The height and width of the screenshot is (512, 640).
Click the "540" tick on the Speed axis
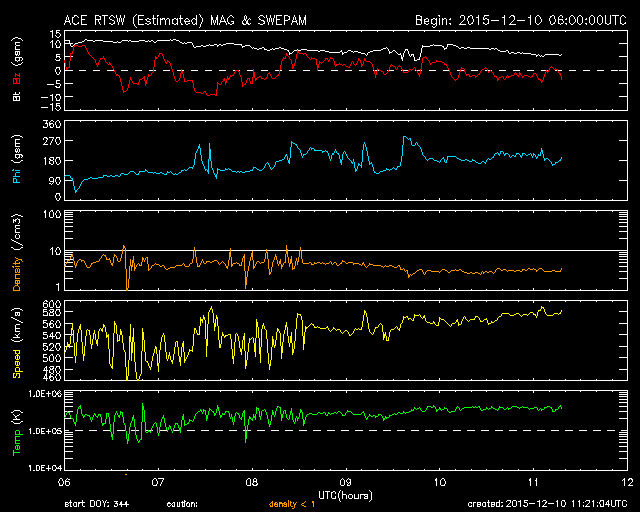click(x=52, y=336)
